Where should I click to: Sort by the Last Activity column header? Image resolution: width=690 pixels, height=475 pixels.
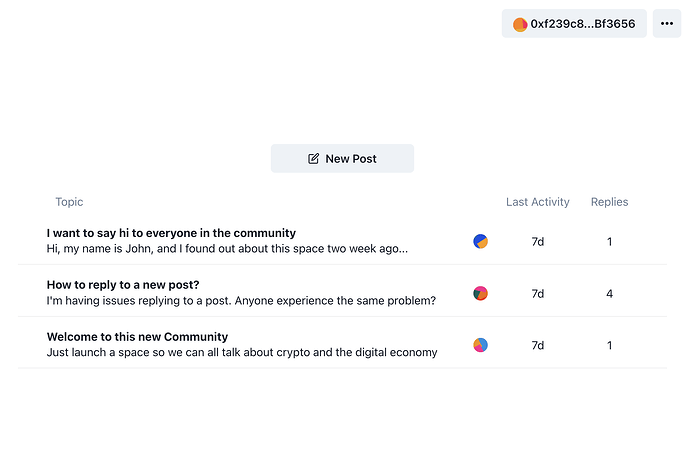537,202
